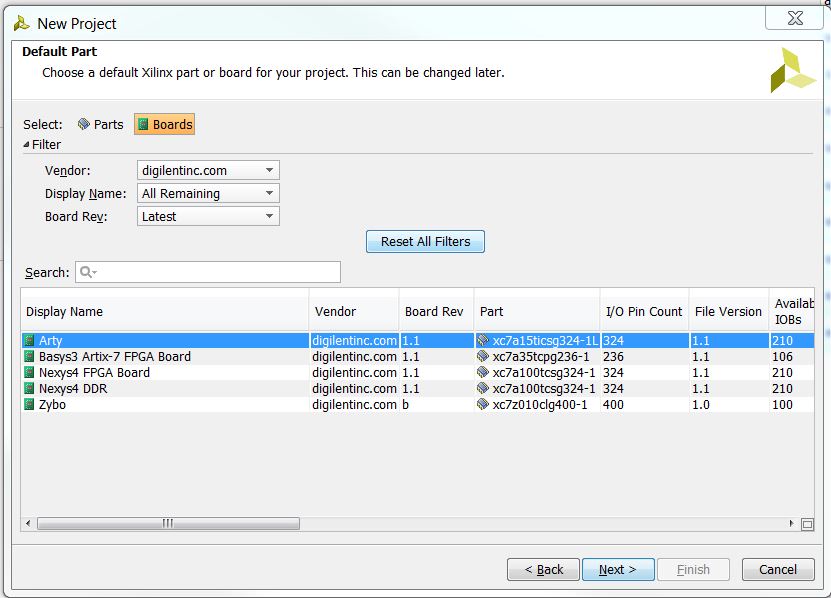Click part chip icon for xc7a35tcpg236-1

click(x=483, y=356)
